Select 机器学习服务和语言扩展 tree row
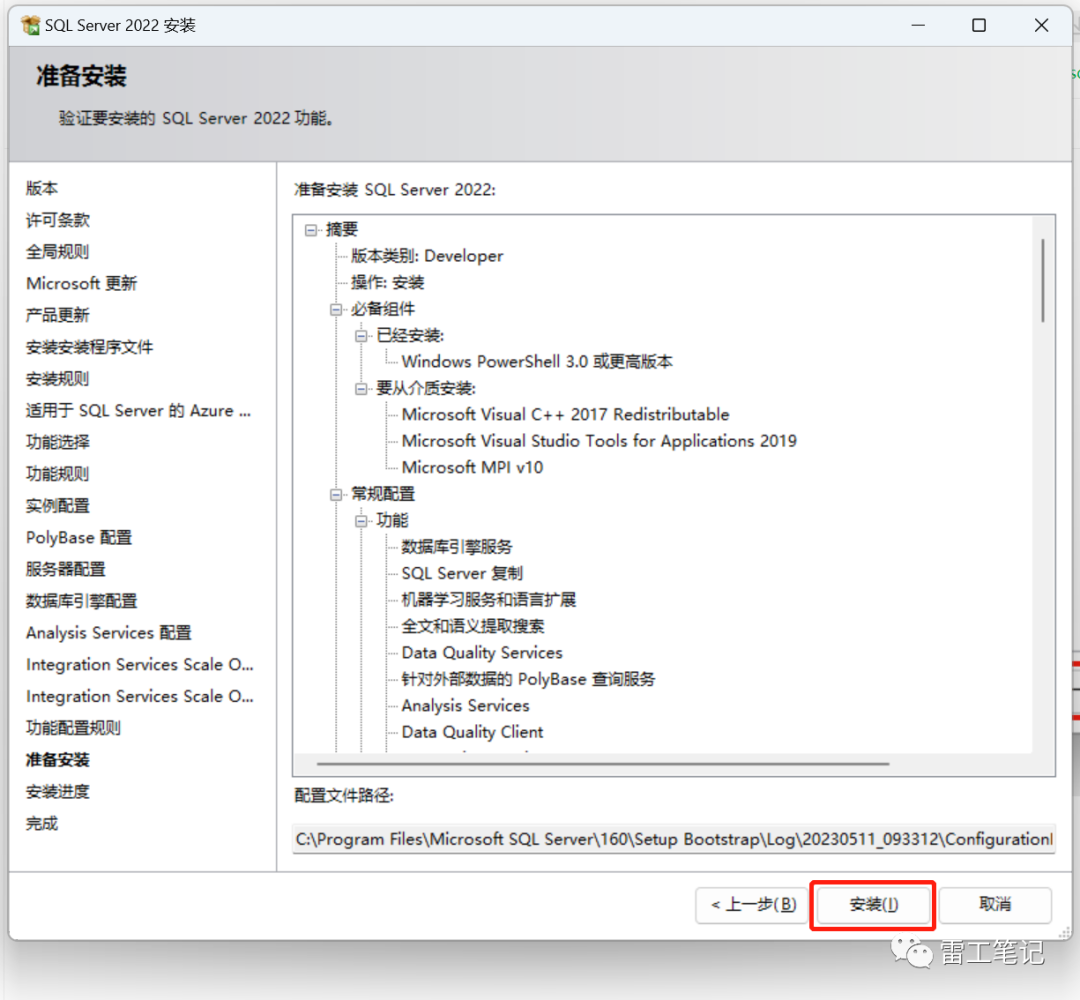Screen dimensions: 1080x1000 pos(489,600)
